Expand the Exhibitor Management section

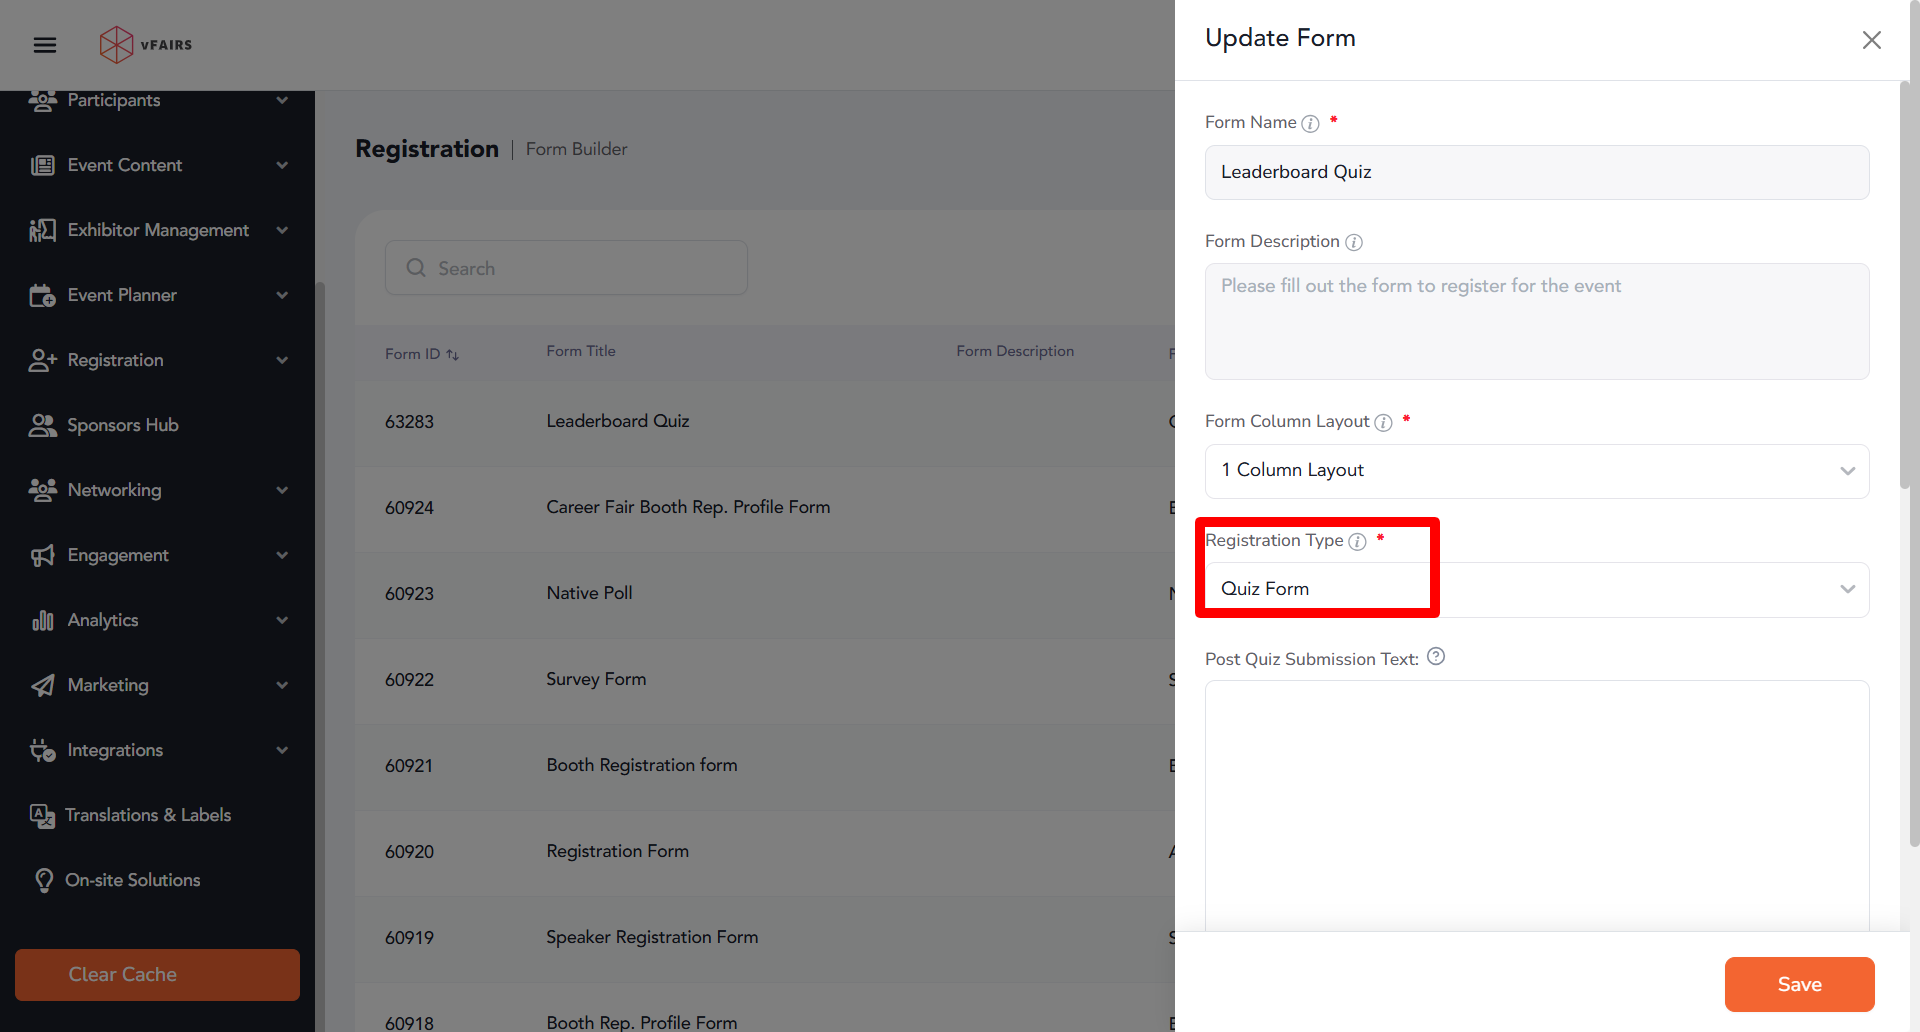coord(157,230)
